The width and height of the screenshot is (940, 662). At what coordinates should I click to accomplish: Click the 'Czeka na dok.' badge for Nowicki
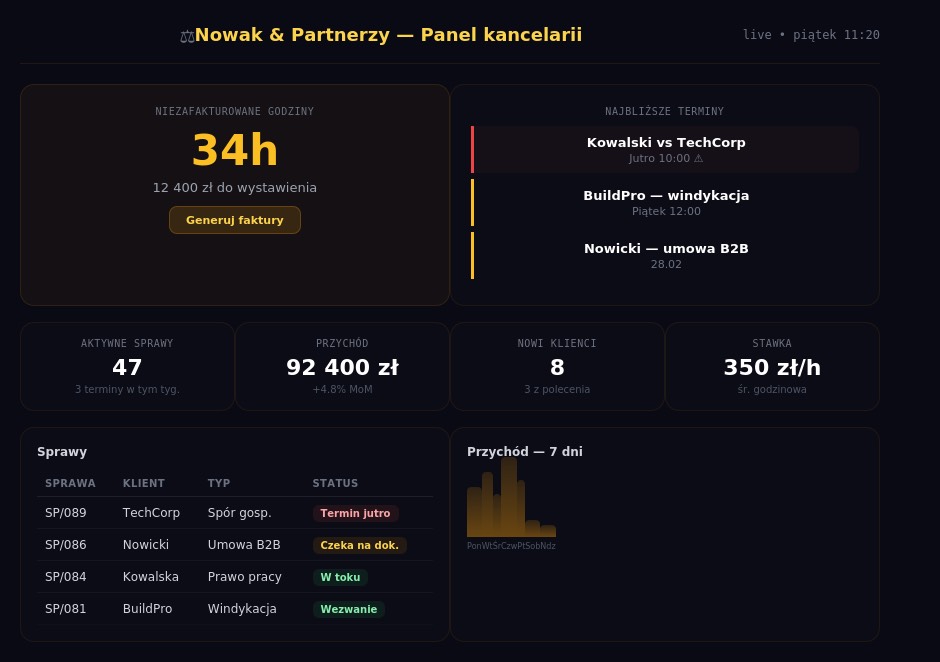click(359, 545)
